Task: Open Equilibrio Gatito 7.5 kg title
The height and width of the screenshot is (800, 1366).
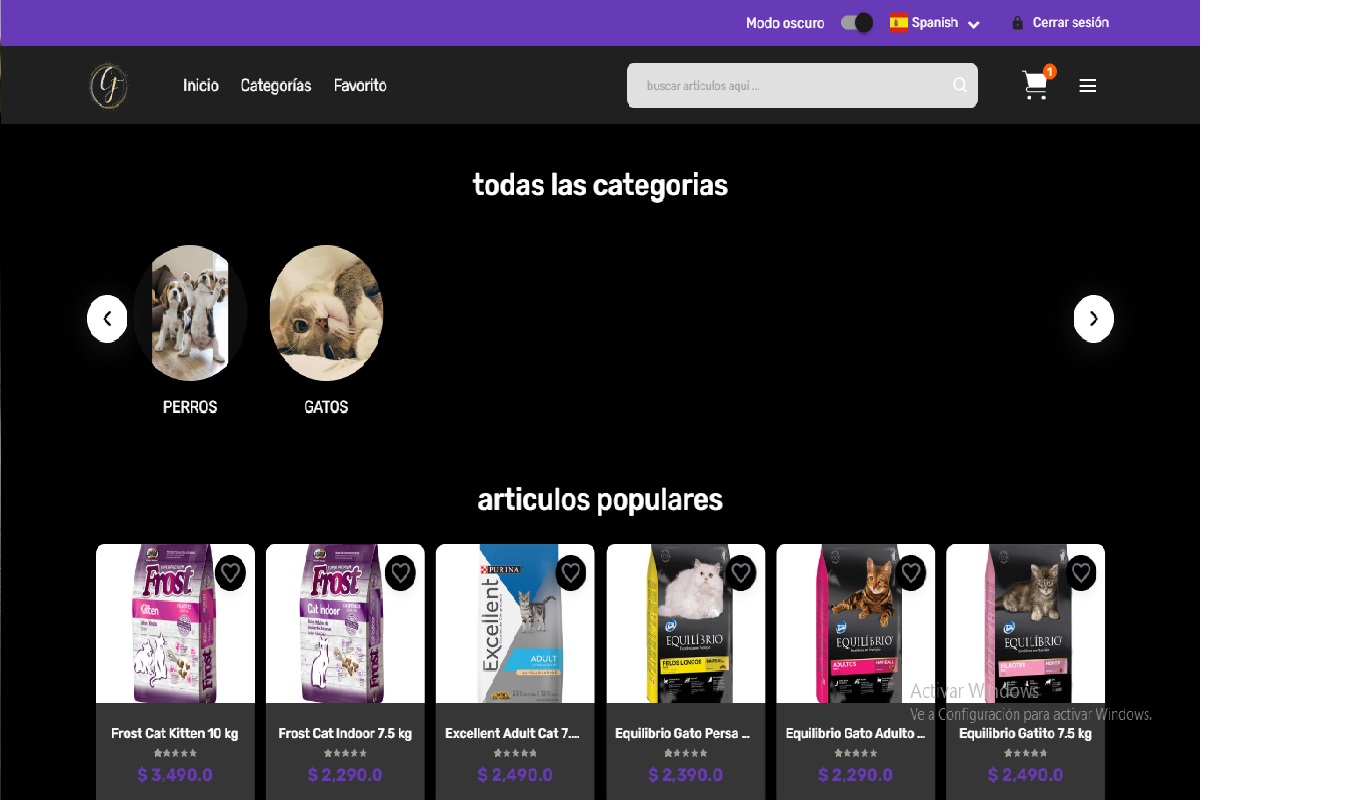Action: tap(1025, 733)
